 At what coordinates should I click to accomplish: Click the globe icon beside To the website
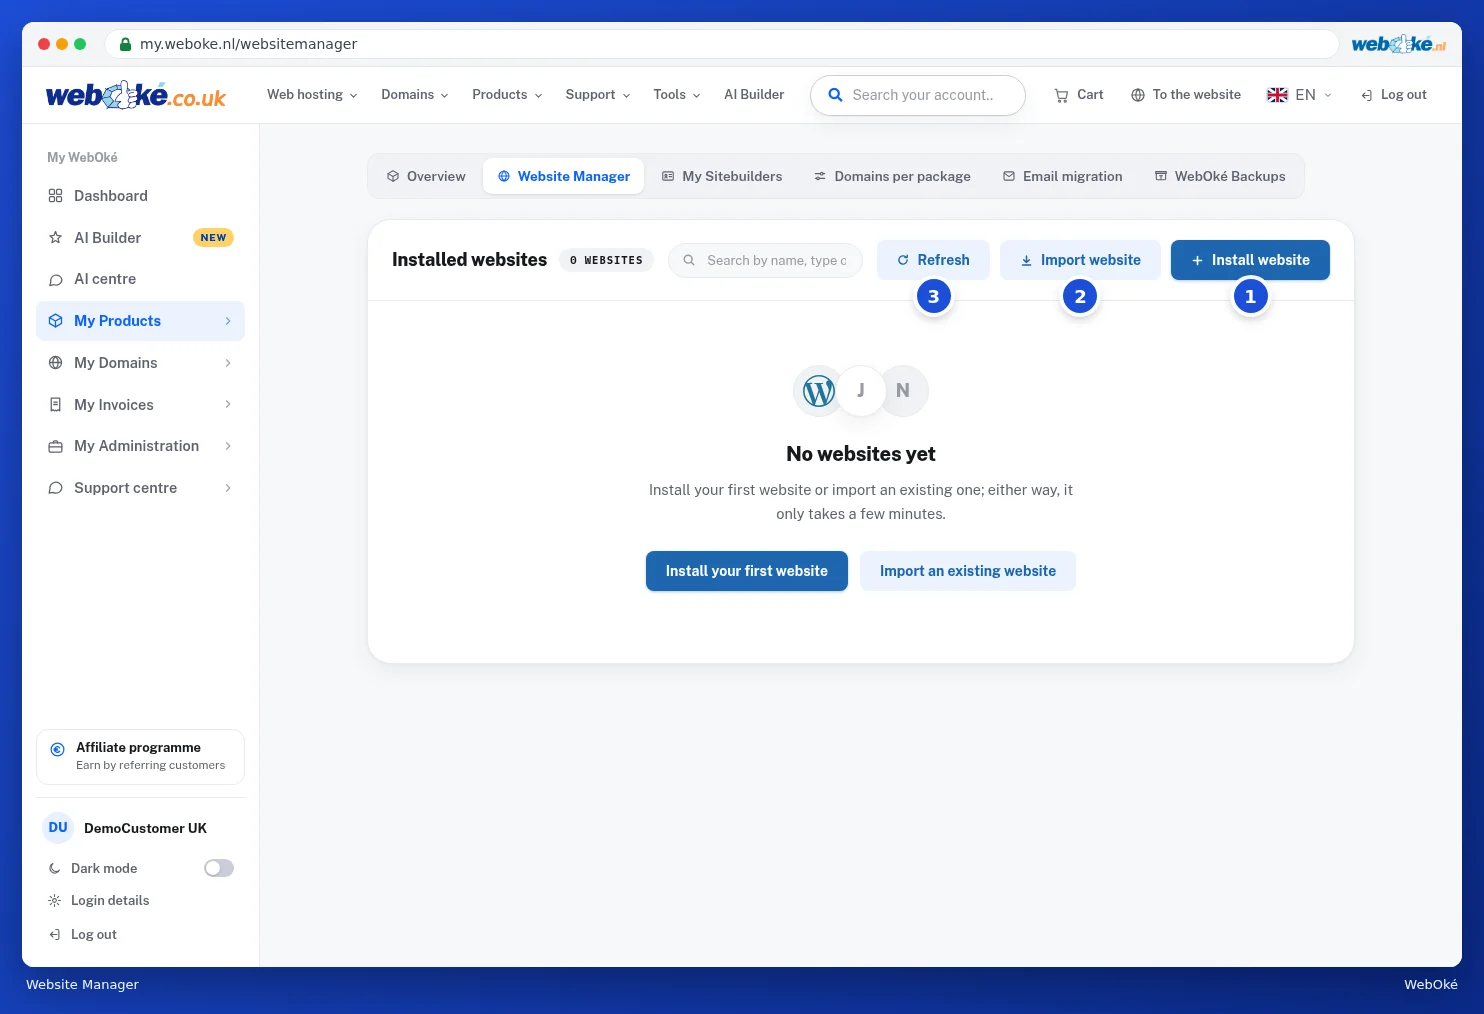coord(1138,95)
